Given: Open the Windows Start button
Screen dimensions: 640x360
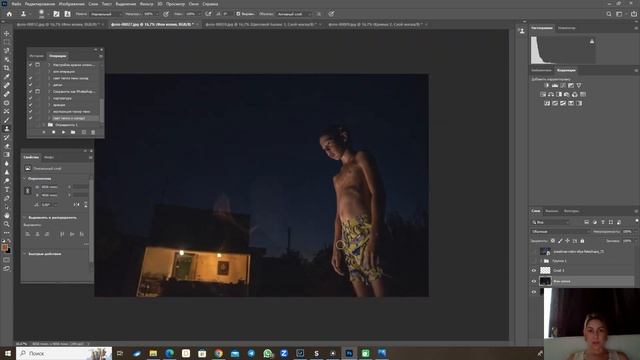Looking at the screenshot, I should (7, 353).
